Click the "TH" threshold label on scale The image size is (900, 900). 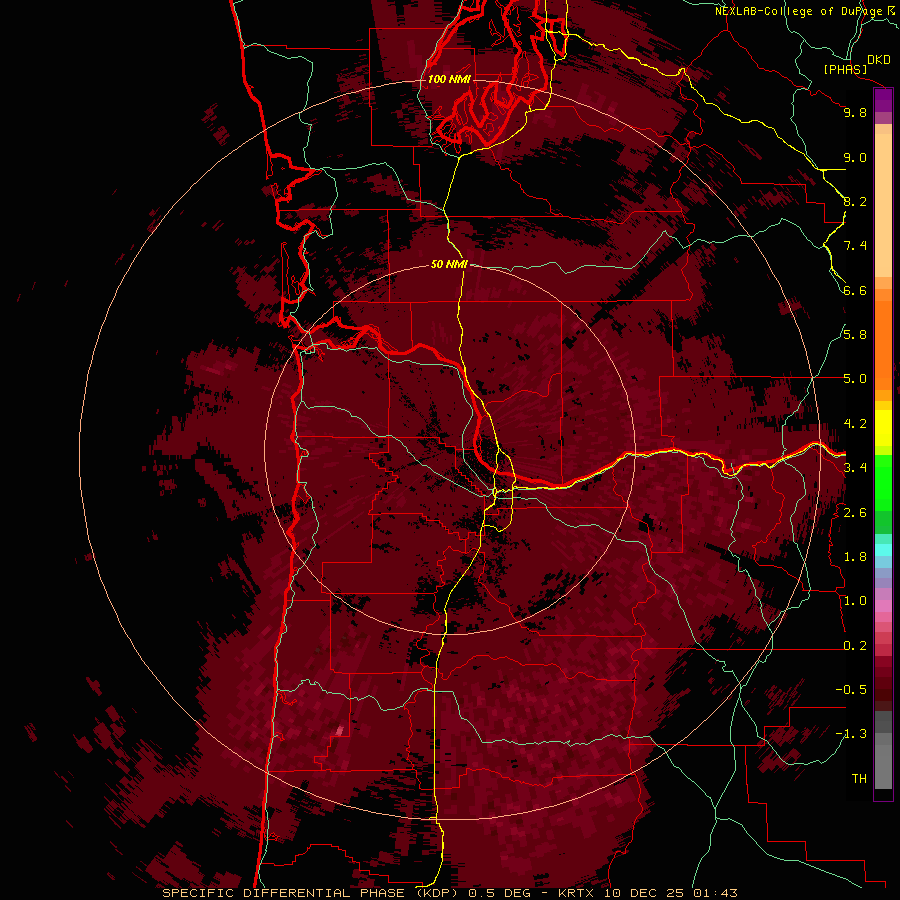[x=859, y=779]
